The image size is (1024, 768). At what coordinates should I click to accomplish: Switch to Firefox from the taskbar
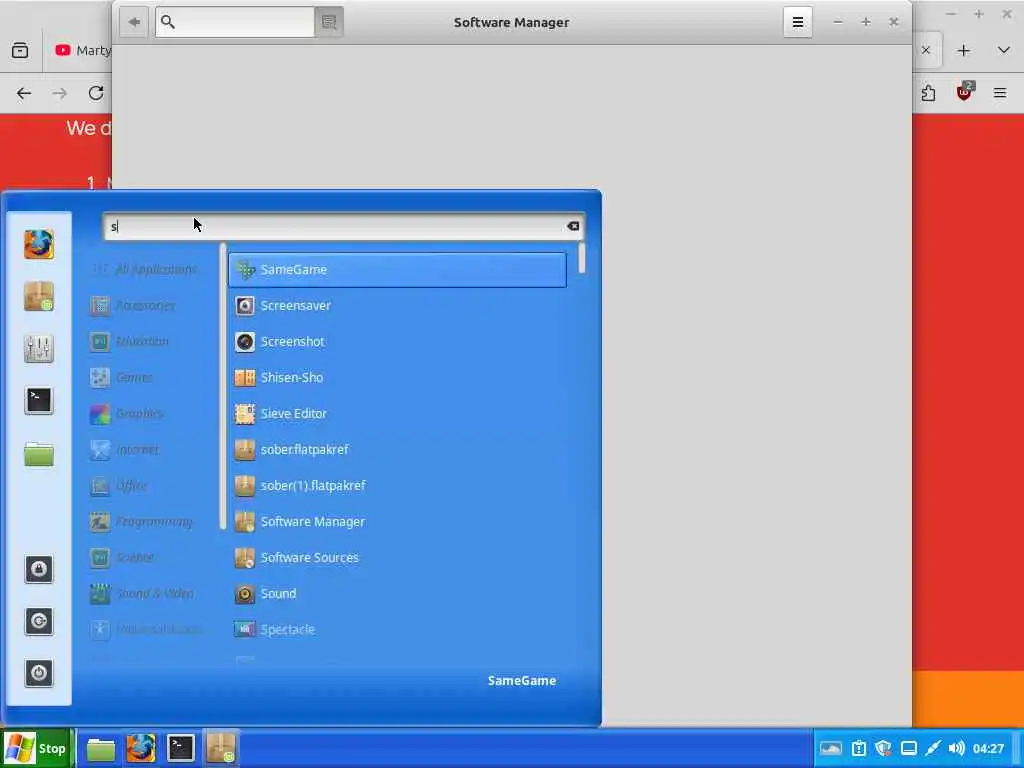[x=140, y=748]
